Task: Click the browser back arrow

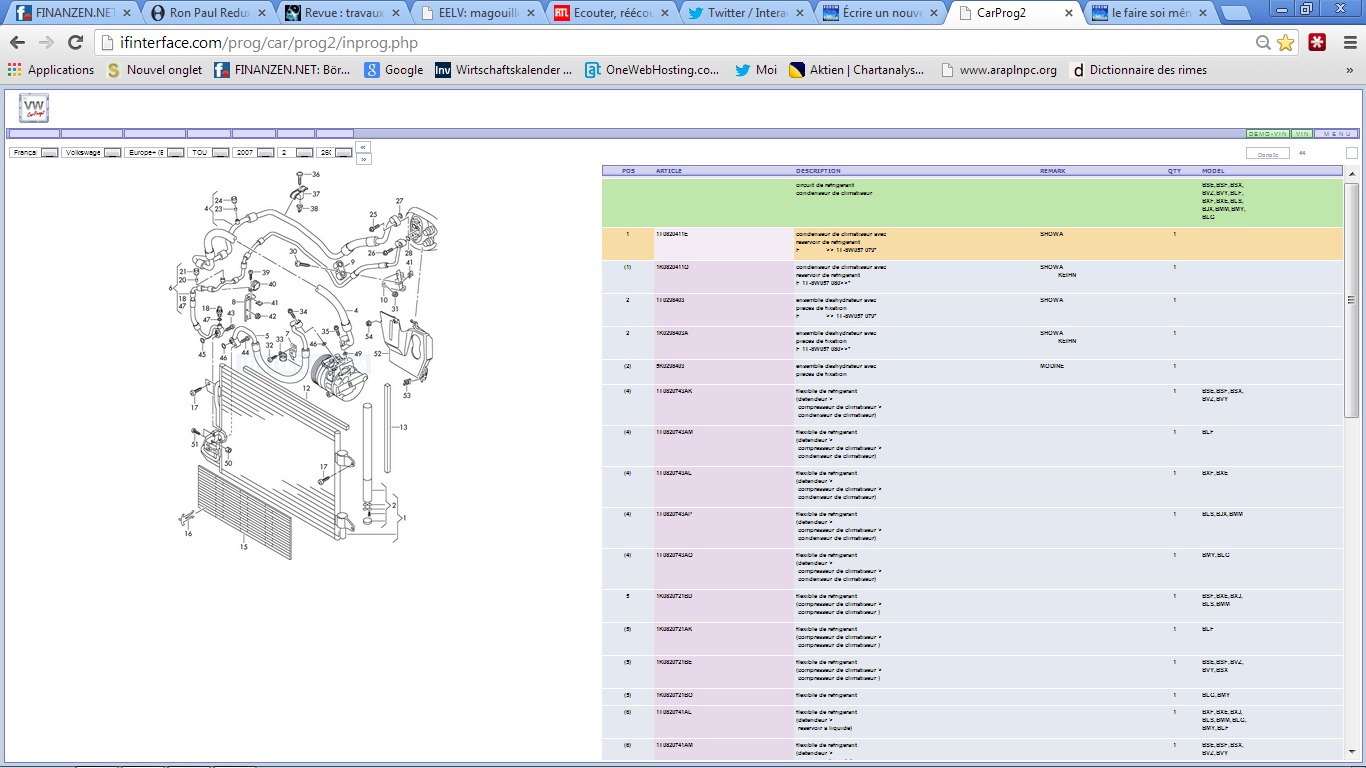Action: pos(17,43)
